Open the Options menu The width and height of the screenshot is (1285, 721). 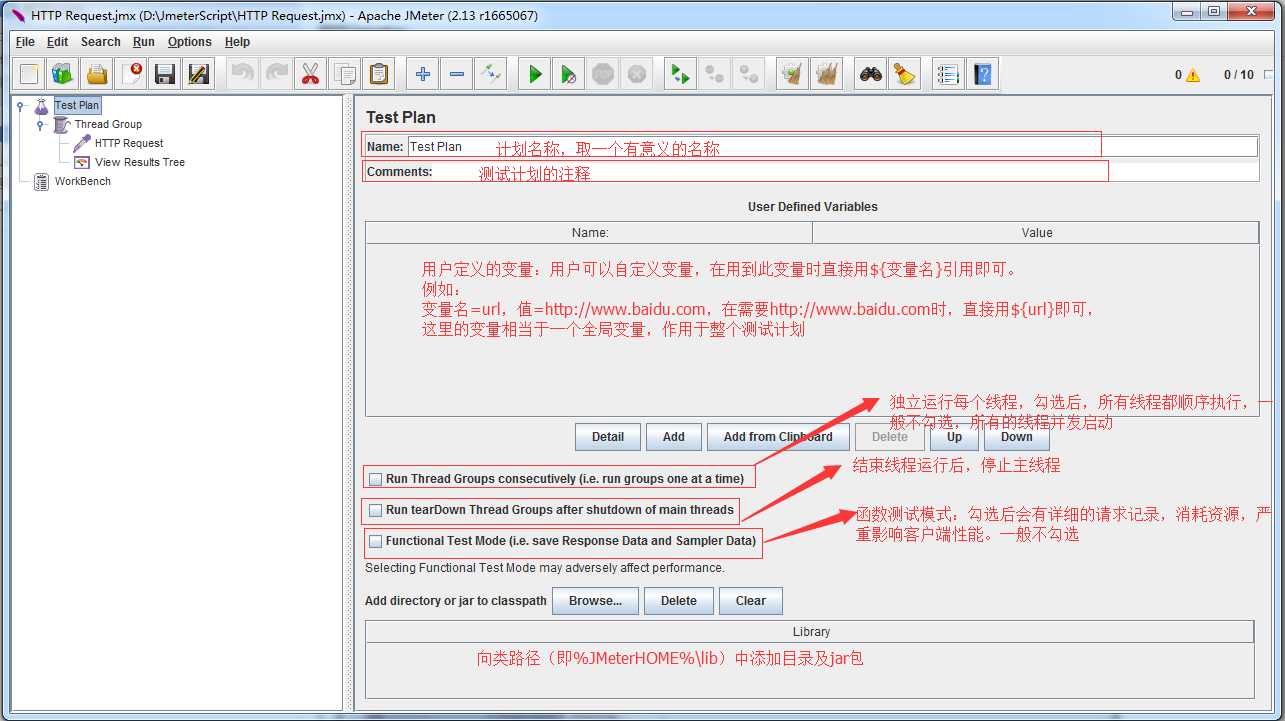(190, 42)
